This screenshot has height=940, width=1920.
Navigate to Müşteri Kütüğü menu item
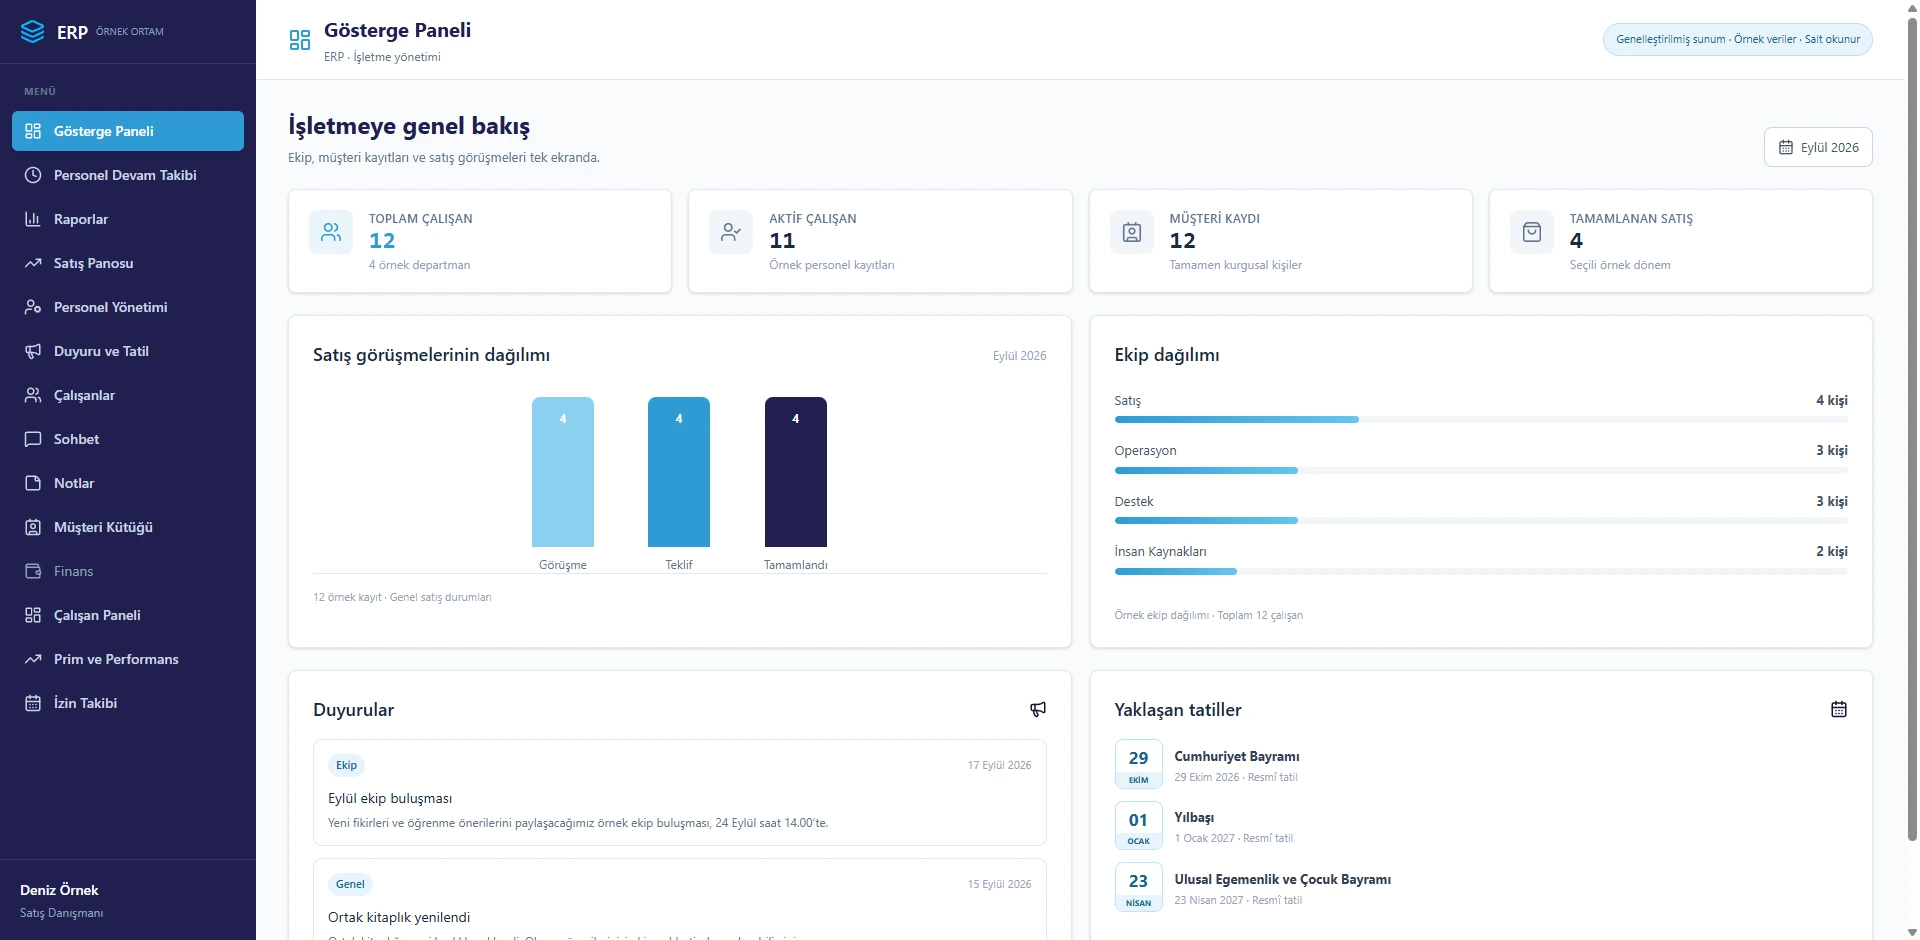click(x=128, y=527)
